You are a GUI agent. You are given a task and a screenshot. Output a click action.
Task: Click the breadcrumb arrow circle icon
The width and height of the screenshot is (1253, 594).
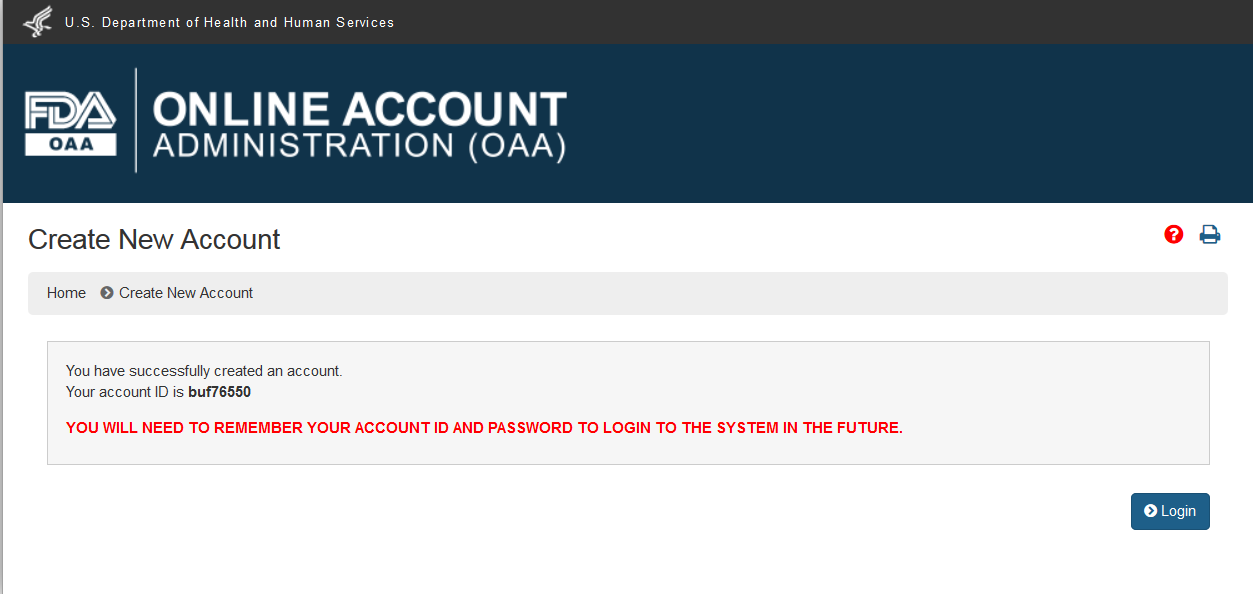[x=107, y=293]
